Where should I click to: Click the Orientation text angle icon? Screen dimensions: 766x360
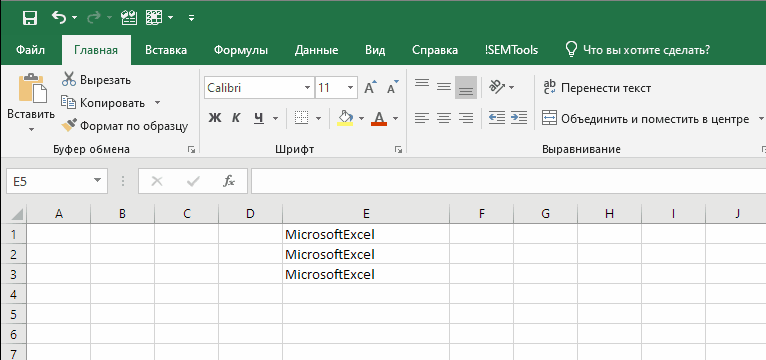497,87
